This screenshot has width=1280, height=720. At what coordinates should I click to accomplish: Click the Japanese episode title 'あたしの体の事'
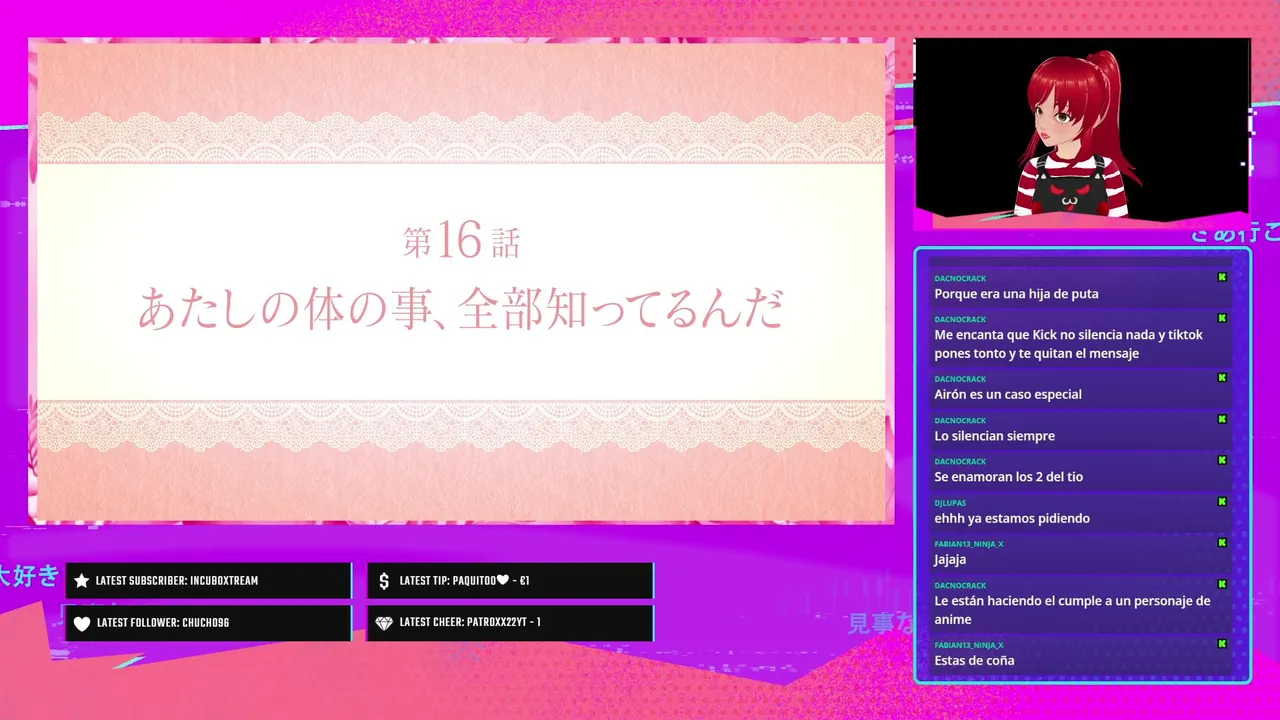(x=461, y=309)
